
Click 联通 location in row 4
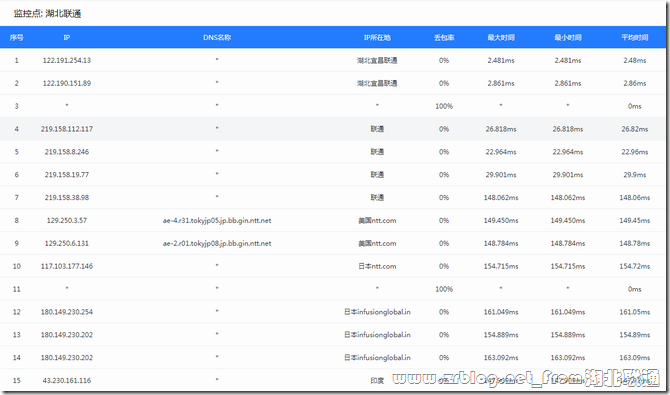pos(377,129)
